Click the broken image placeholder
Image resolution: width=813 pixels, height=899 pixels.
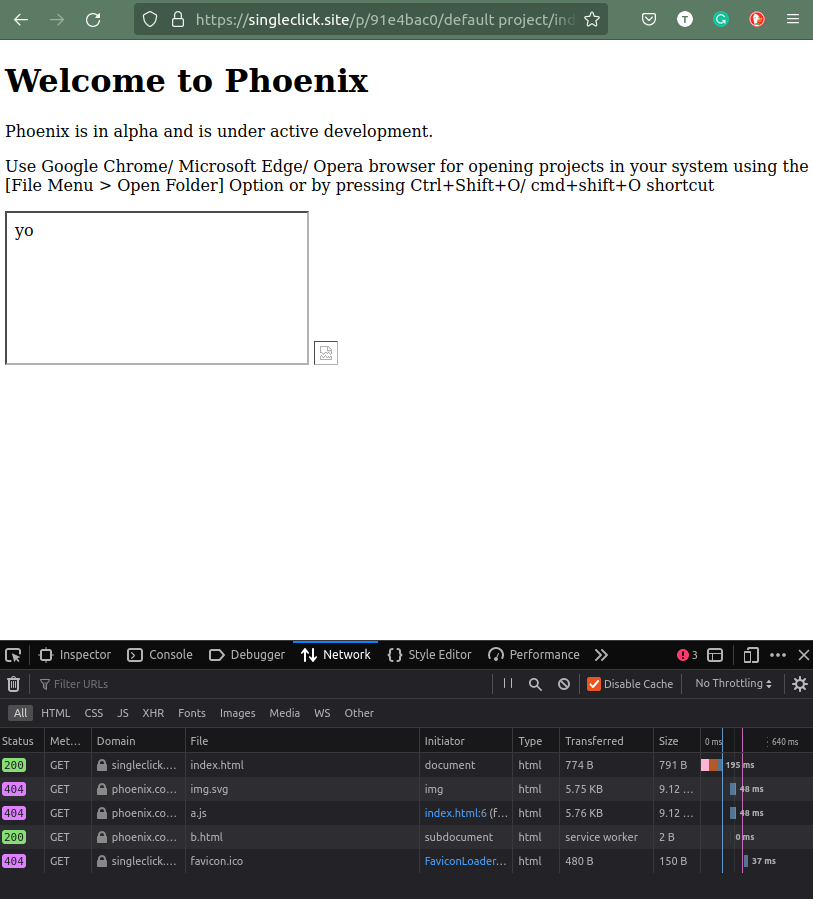point(326,353)
